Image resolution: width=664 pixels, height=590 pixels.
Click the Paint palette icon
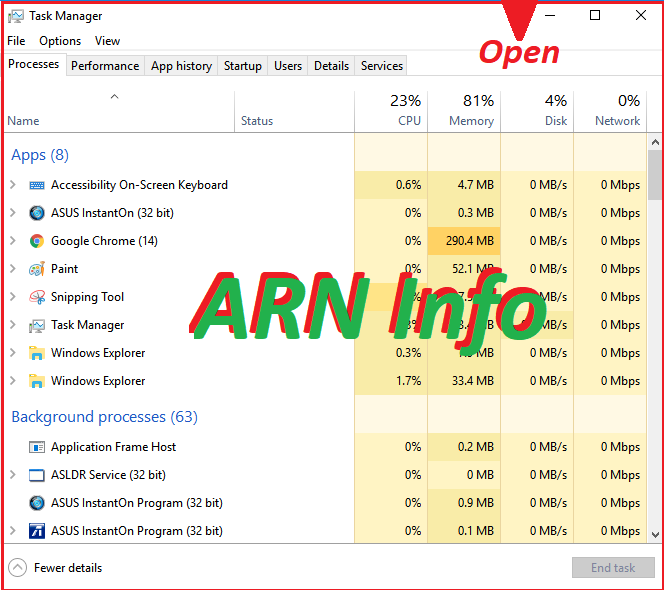click(x=37, y=269)
